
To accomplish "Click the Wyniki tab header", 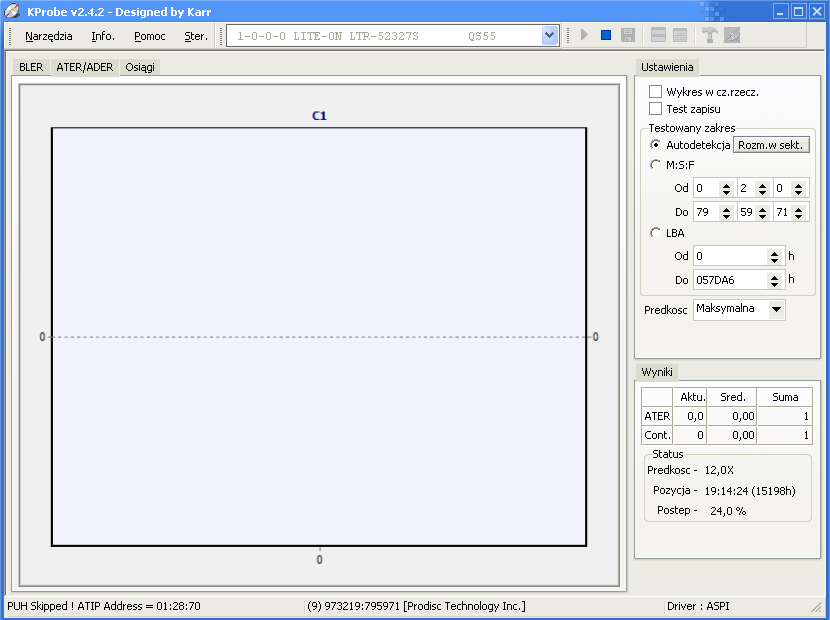I will (x=657, y=372).
